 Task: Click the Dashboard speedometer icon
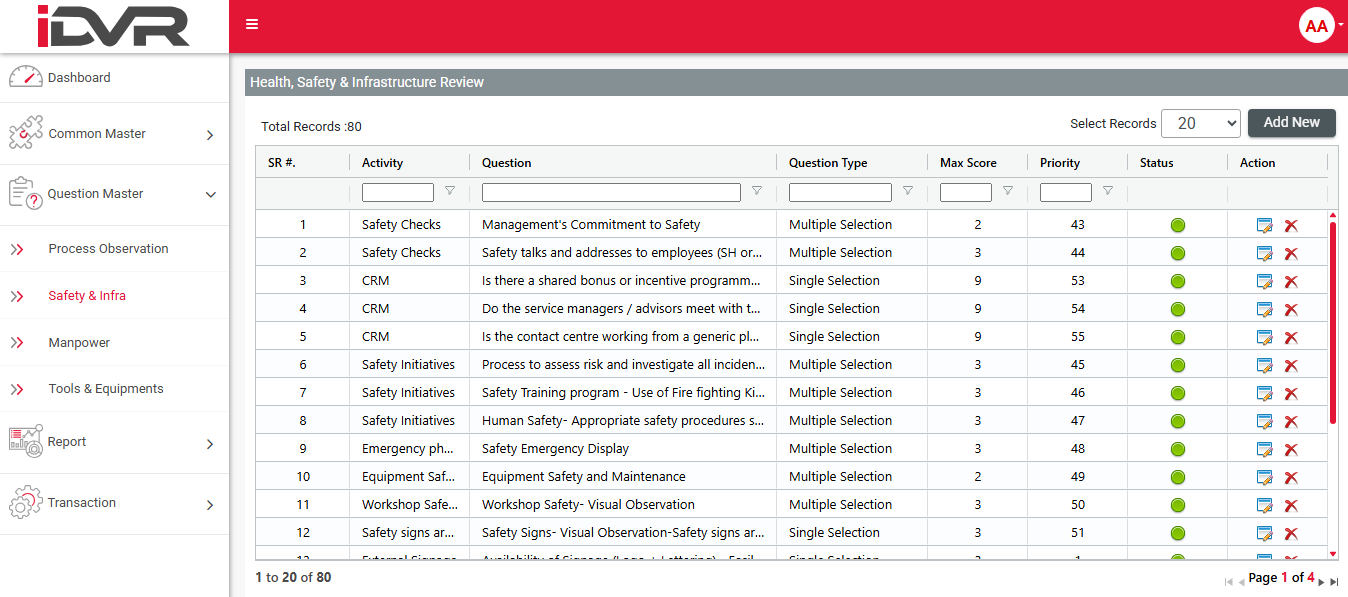point(25,76)
